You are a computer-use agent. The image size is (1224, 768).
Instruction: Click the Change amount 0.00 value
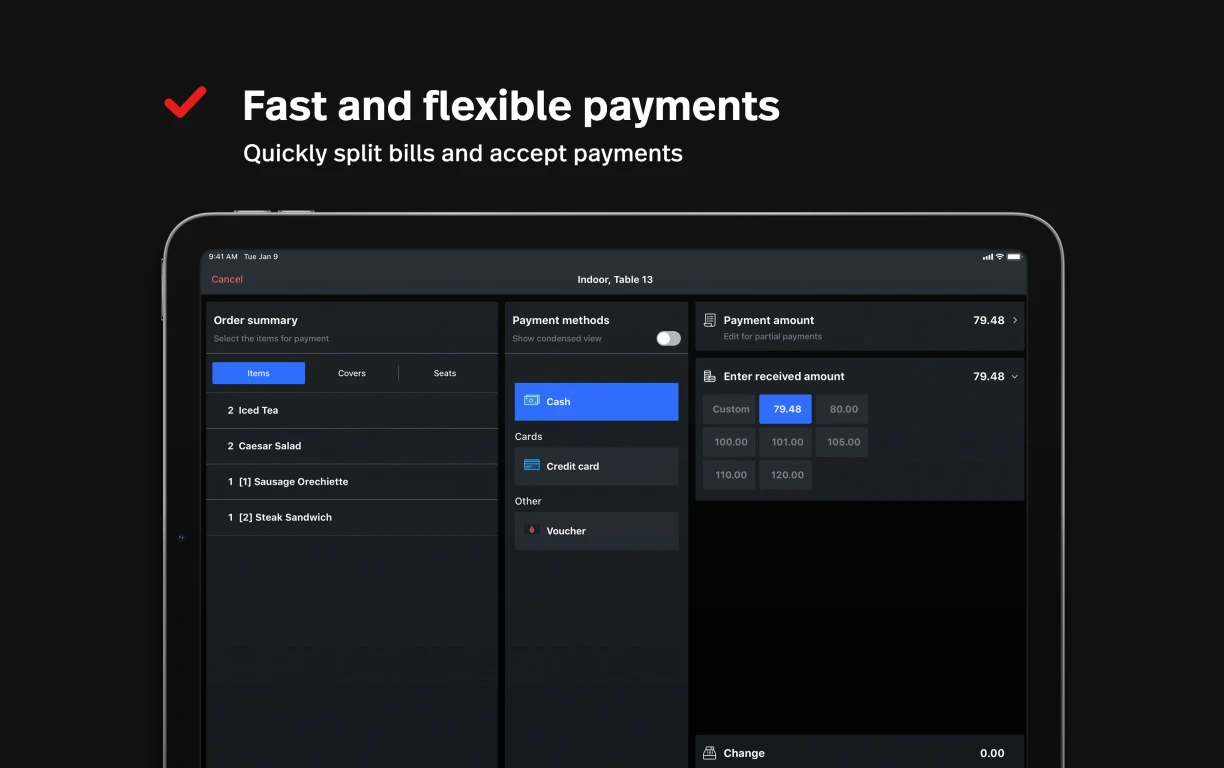tap(992, 753)
